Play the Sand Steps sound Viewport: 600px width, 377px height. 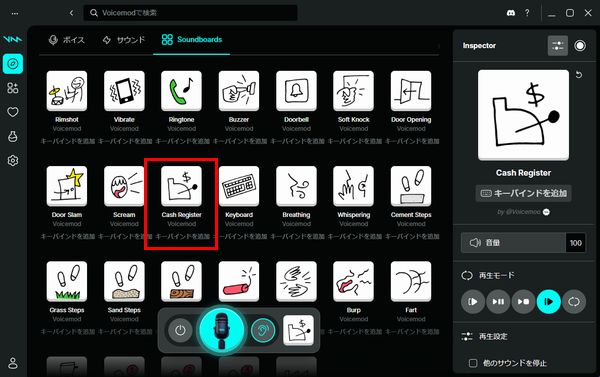(x=124, y=281)
